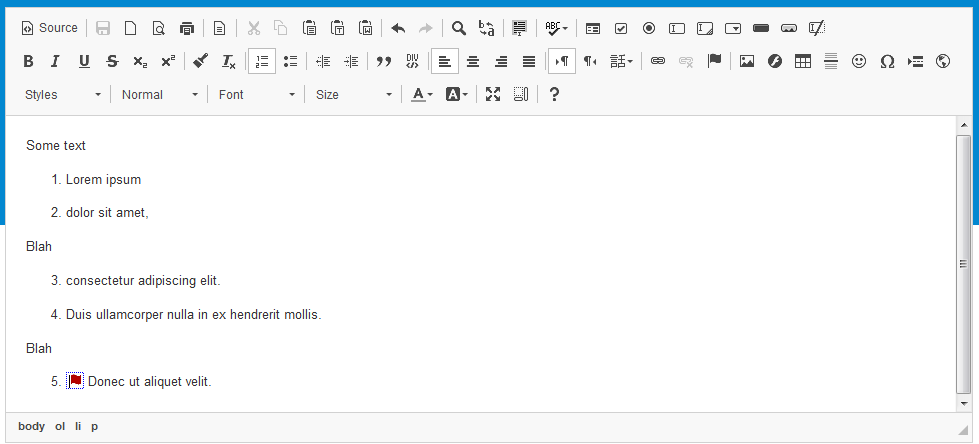Insert a form Button element

coord(761,28)
